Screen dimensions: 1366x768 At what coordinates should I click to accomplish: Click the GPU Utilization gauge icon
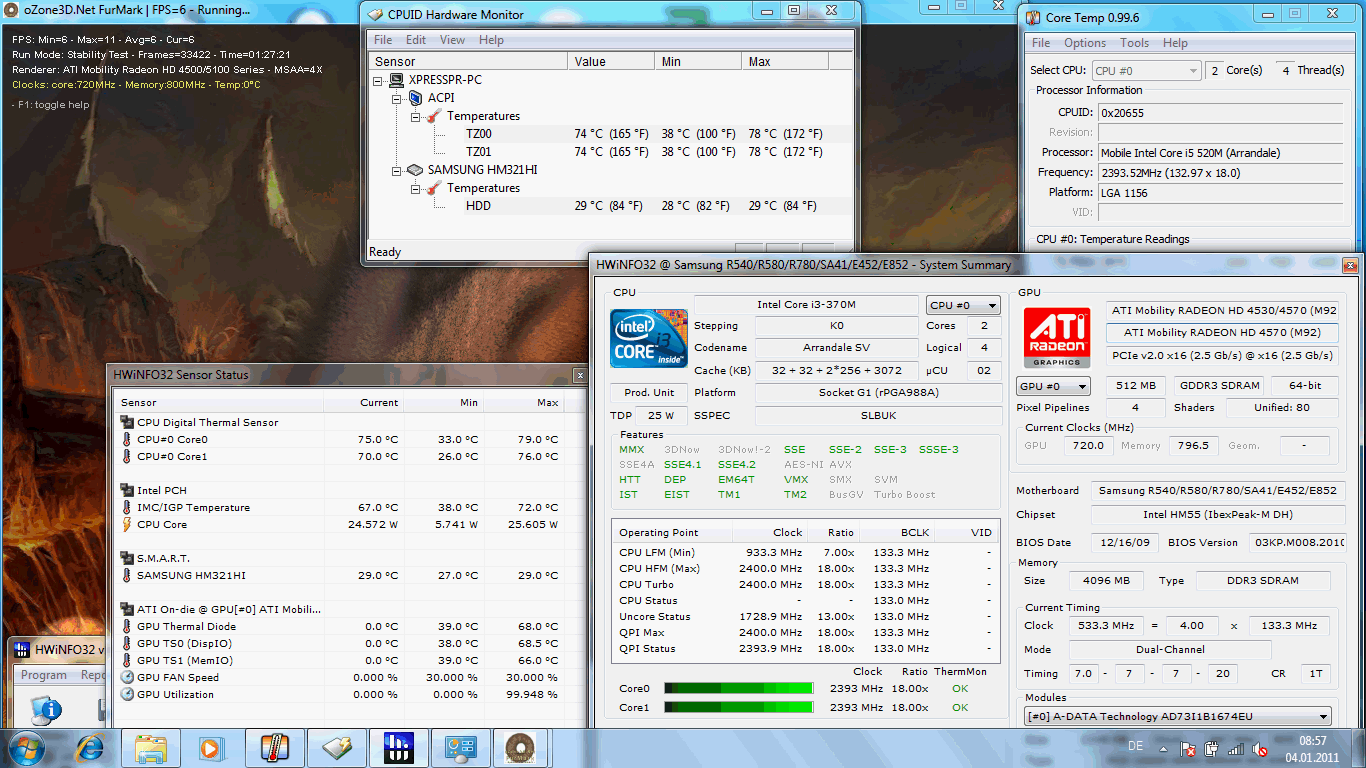pyautogui.click(x=127, y=694)
